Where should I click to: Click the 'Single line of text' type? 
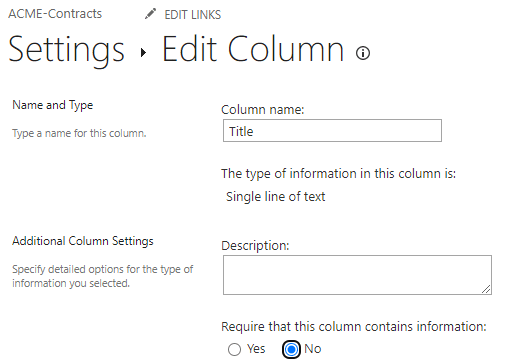click(275, 197)
